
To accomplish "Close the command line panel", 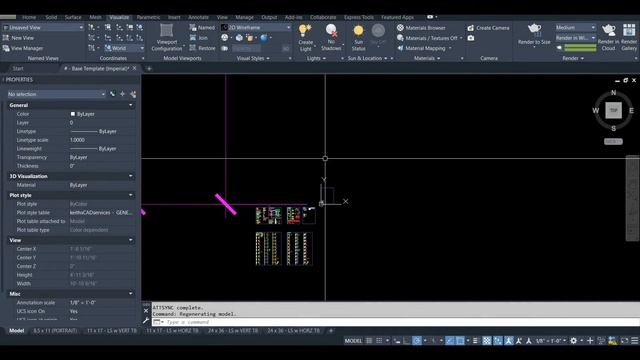I will click(x=146, y=311).
